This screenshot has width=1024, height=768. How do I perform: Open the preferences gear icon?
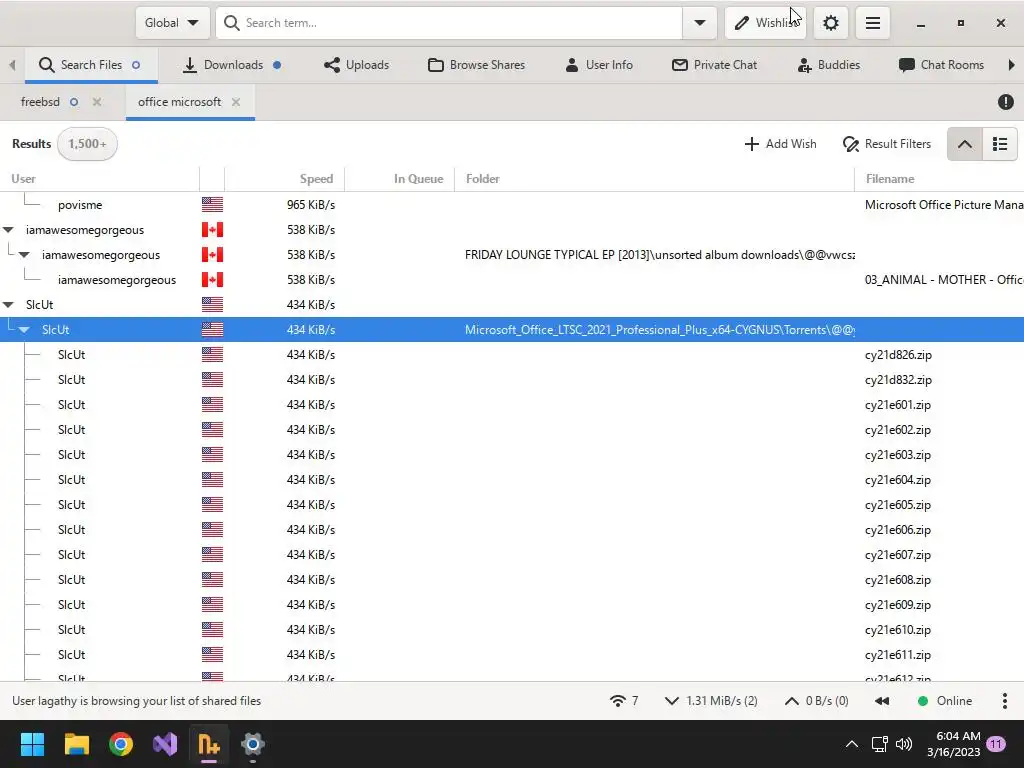click(x=831, y=23)
